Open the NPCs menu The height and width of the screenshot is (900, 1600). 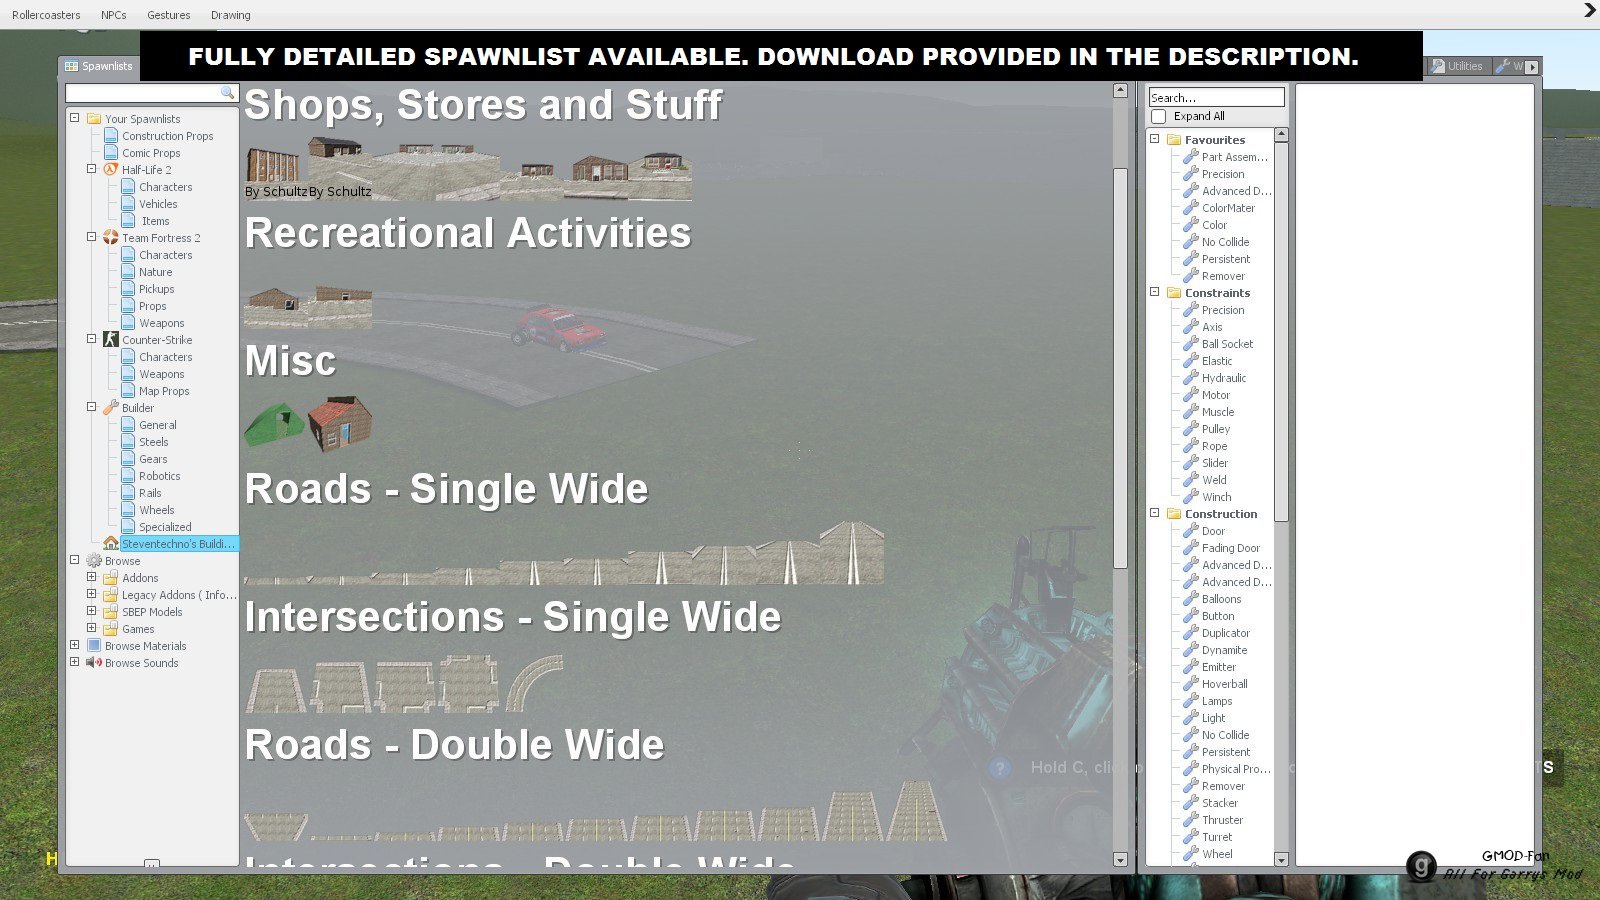tap(114, 15)
